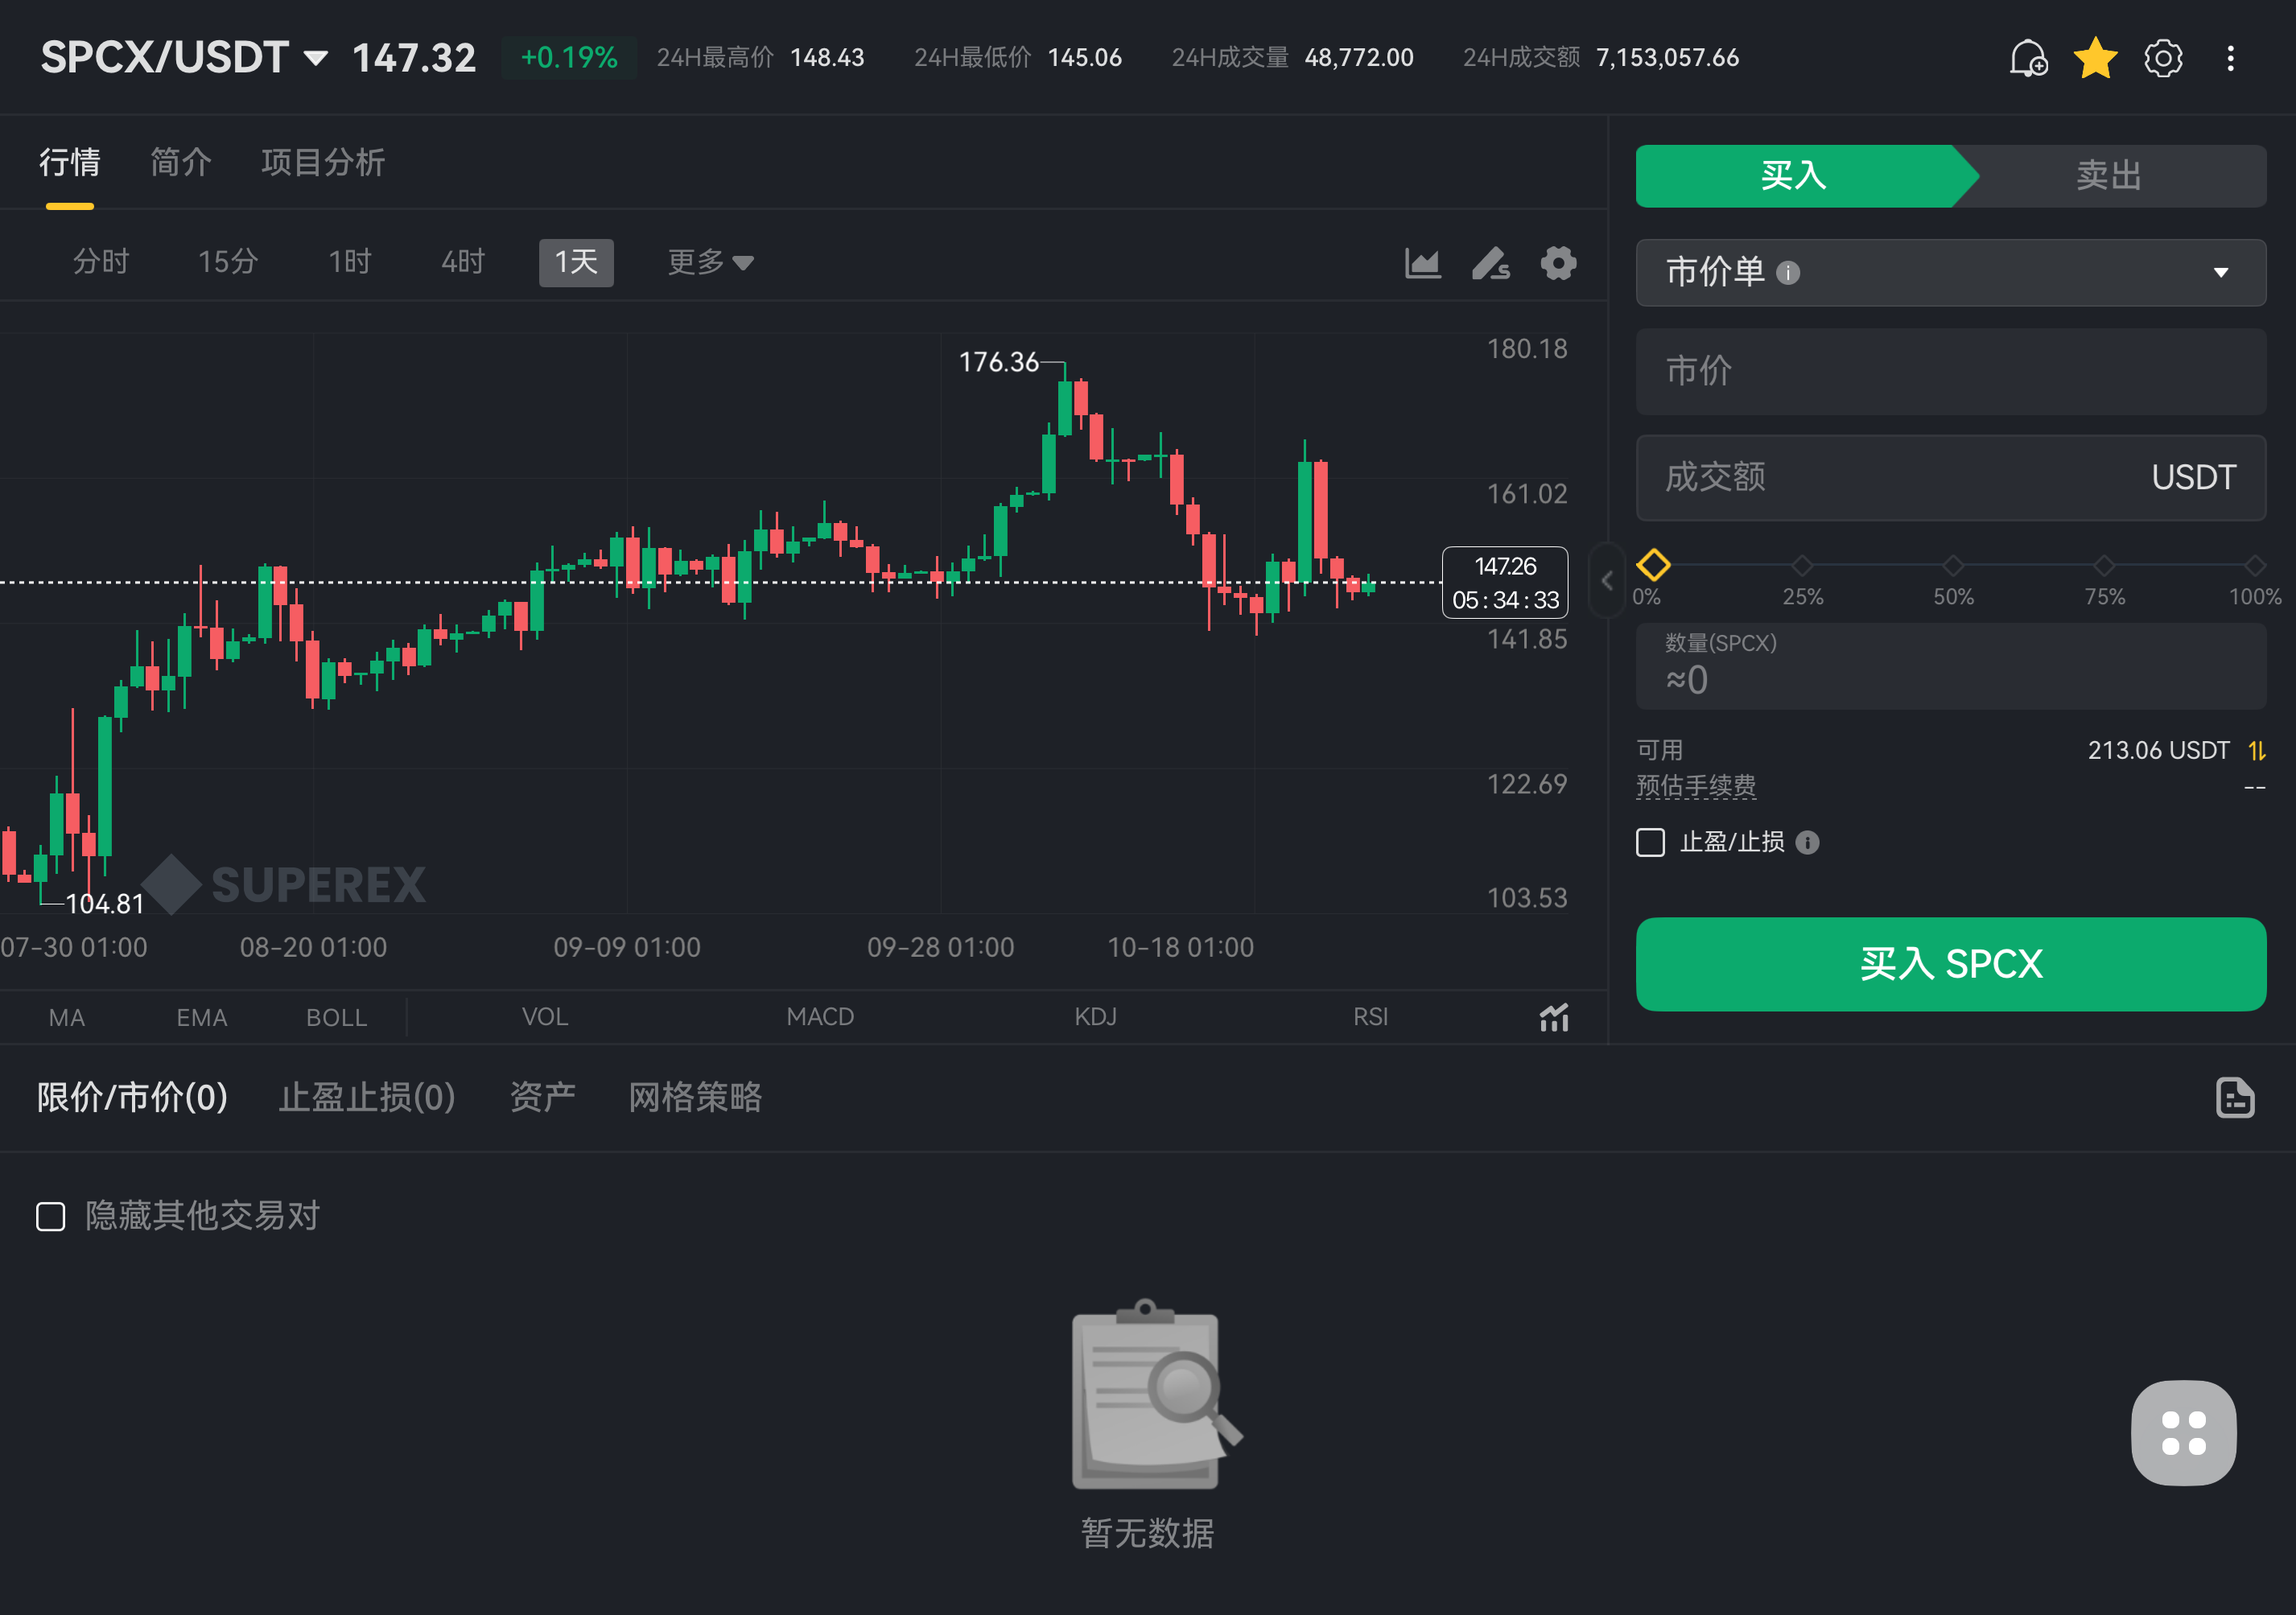Viewport: 2296px width, 1615px height.
Task: Toggle the MACD indicator
Action: tap(820, 1017)
